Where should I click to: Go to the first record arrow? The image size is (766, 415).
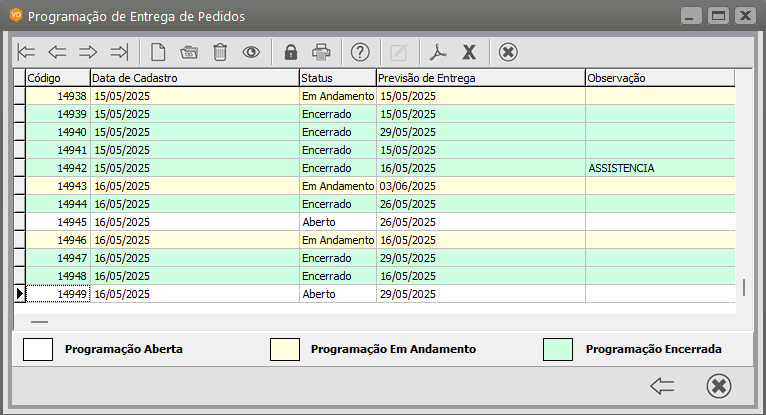click(x=27, y=52)
